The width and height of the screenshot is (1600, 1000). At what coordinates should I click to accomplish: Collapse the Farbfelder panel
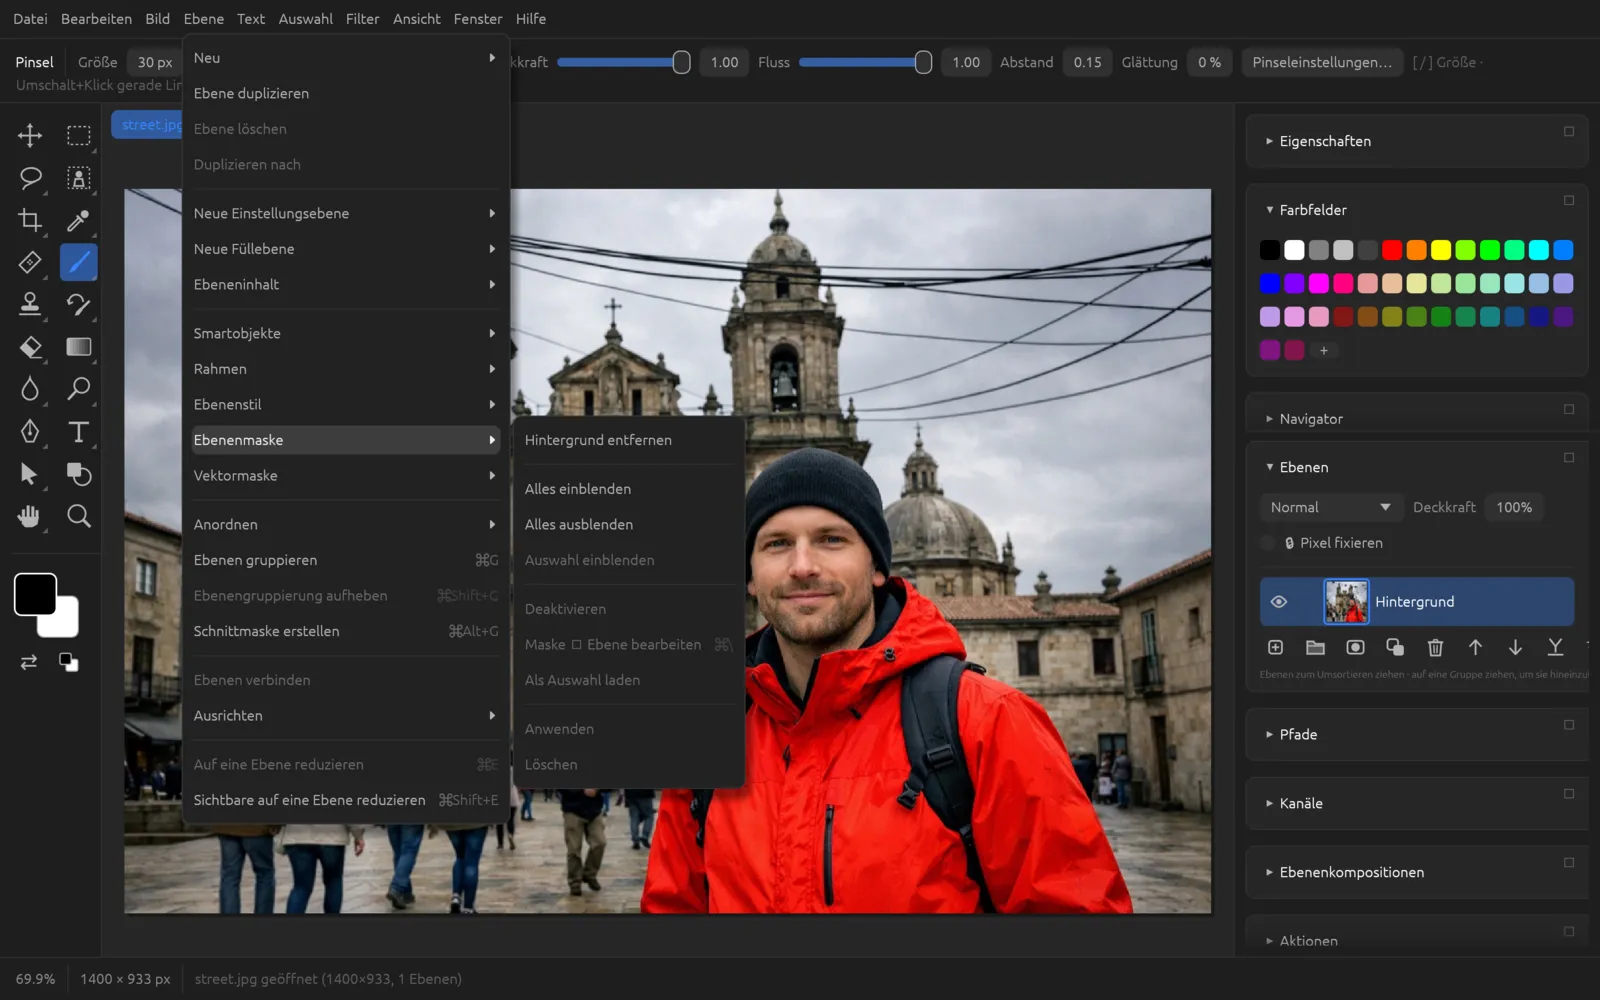(x=1269, y=210)
